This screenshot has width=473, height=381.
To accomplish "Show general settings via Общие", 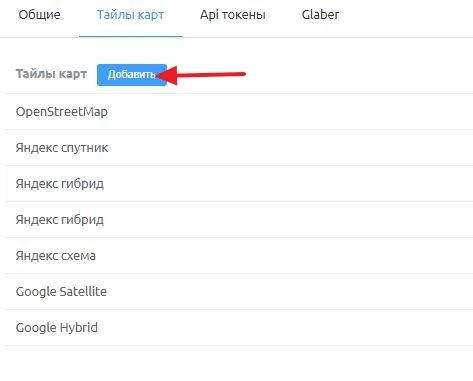I will point(39,15).
